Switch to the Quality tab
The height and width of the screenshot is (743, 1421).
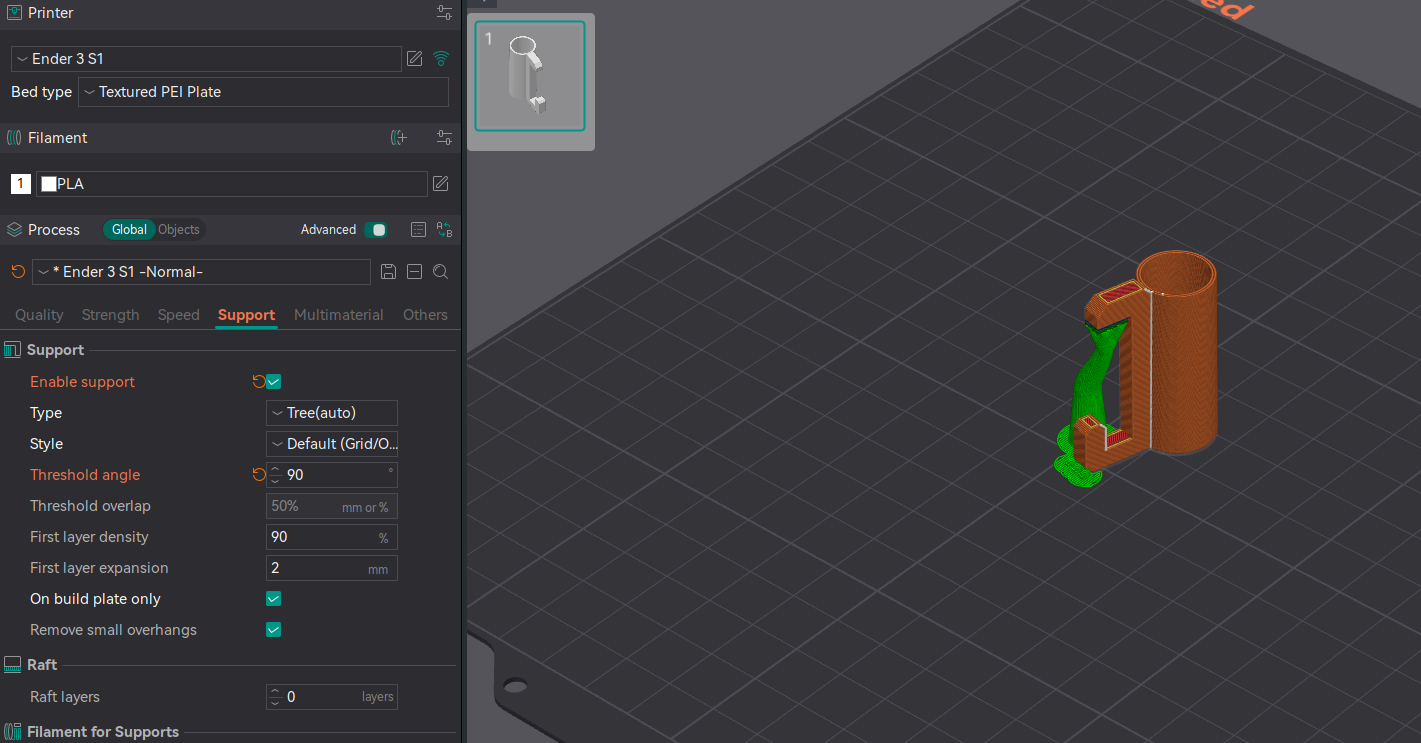(39, 315)
